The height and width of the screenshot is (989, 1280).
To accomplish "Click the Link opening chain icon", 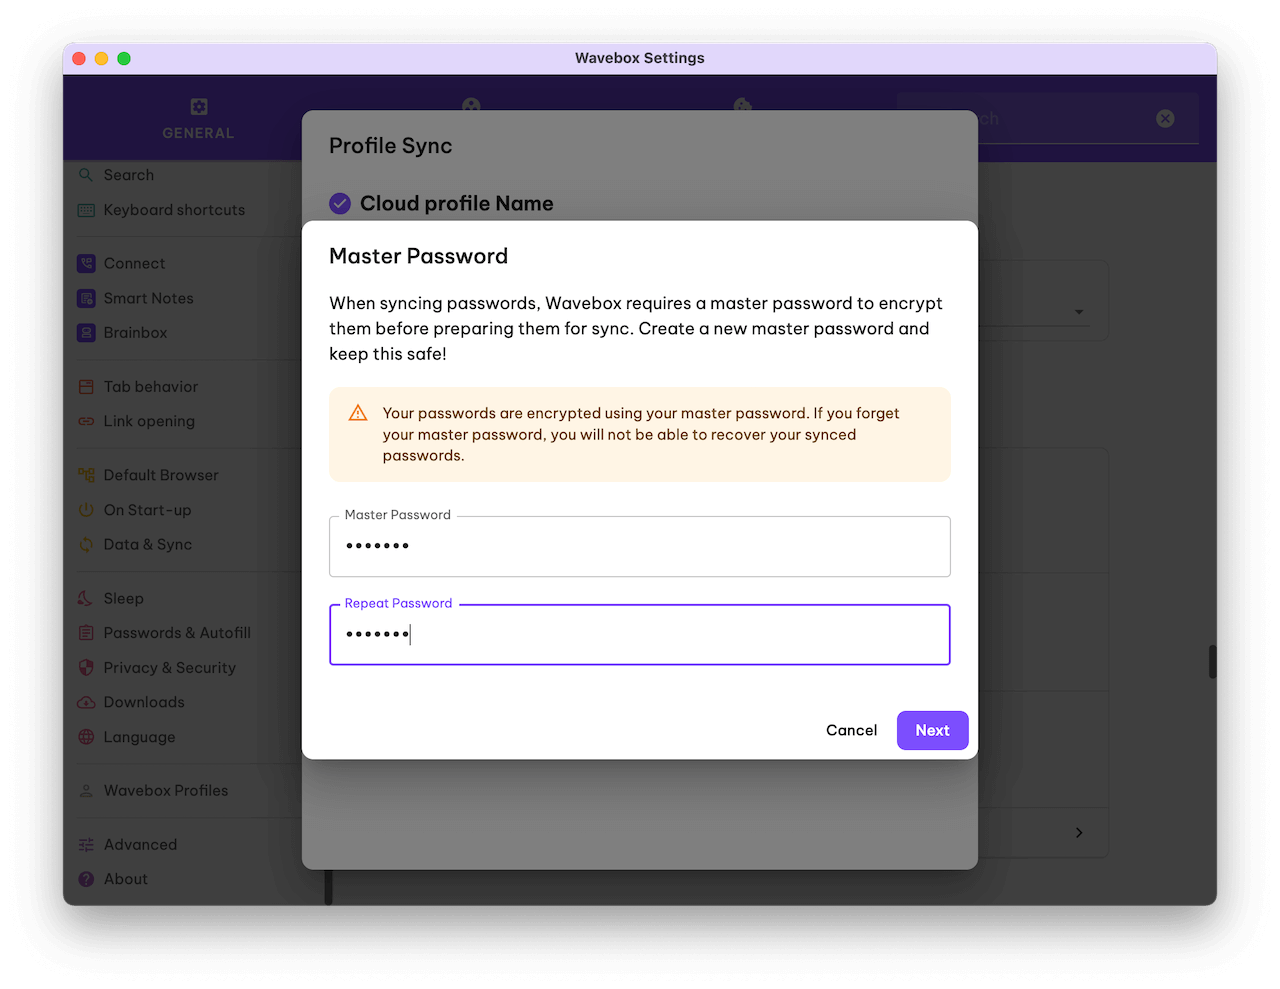I will [x=86, y=421].
